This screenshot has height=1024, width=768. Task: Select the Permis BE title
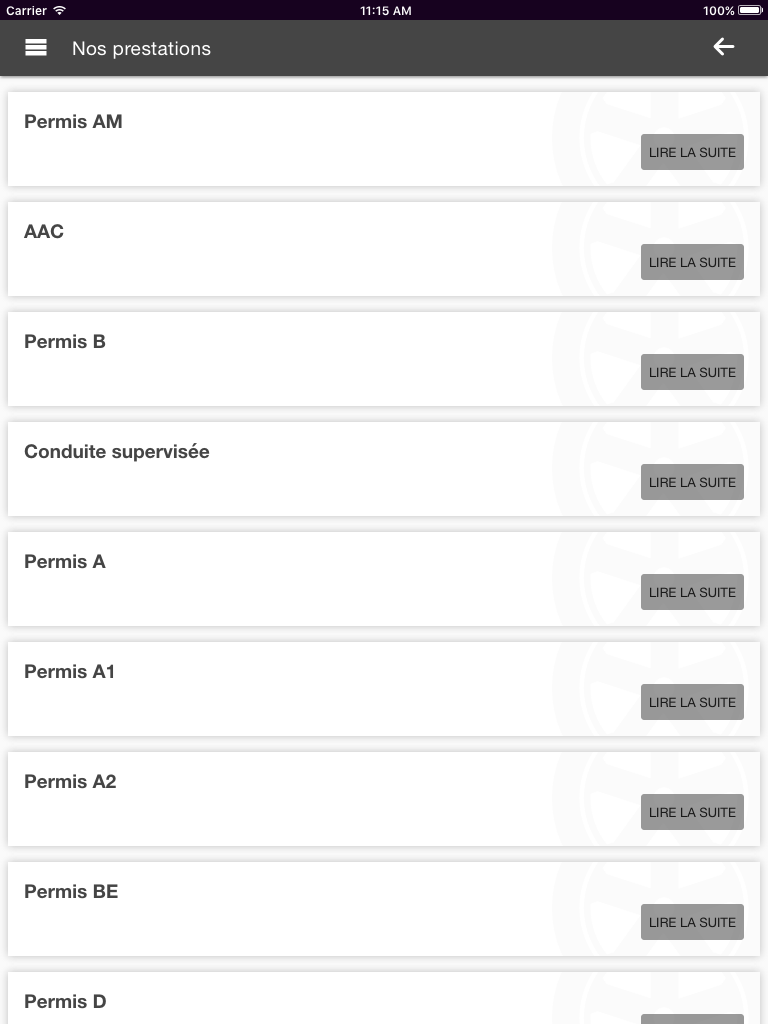click(x=71, y=891)
